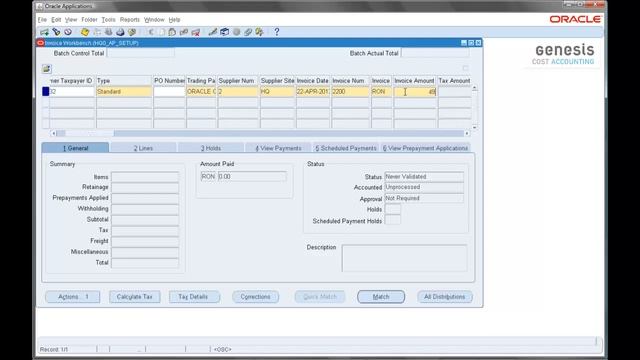This screenshot has height=360, width=640.
Task: Click the Delete record toolbar icon
Action: 196,32
